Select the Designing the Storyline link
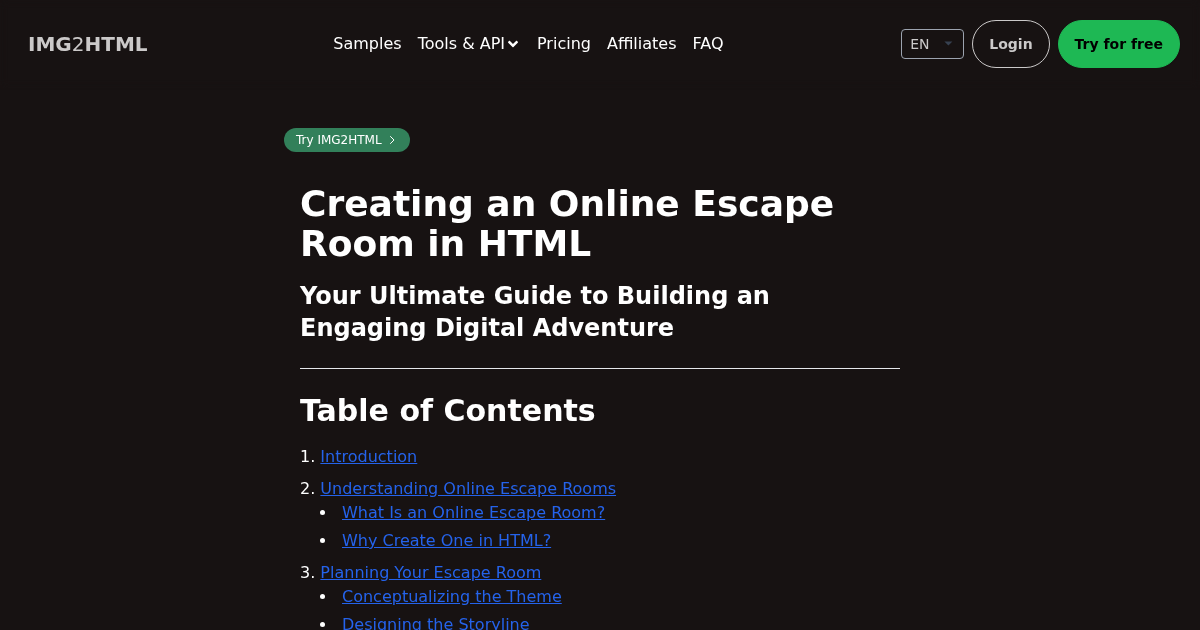1200x630 pixels. click(435, 624)
